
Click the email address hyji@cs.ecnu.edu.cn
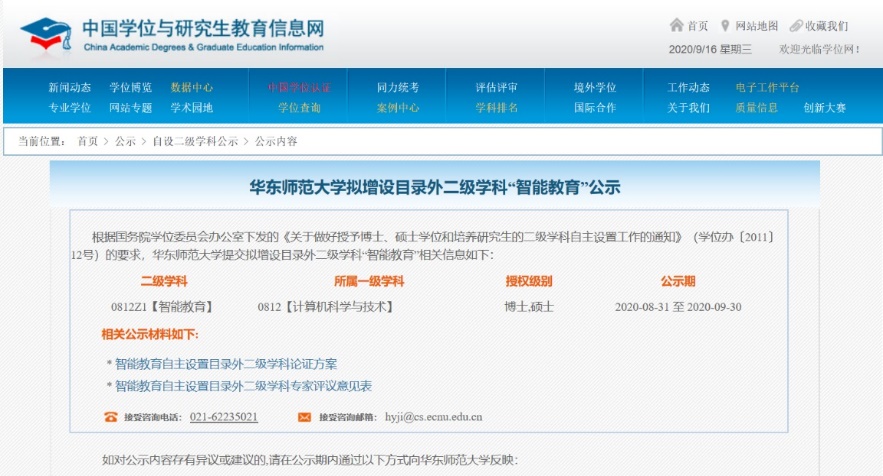pyautogui.click(x=434, y=417)
